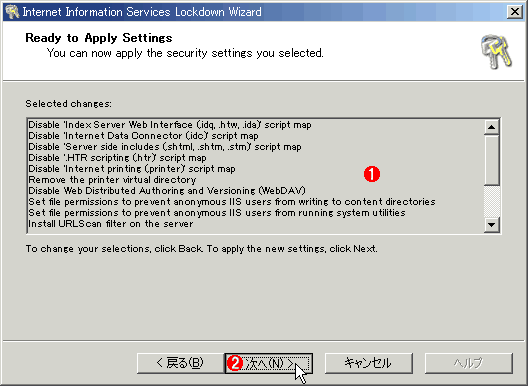Click the scrollbar up arrow in Selected changes
The image size is (528, 386).
492,127
